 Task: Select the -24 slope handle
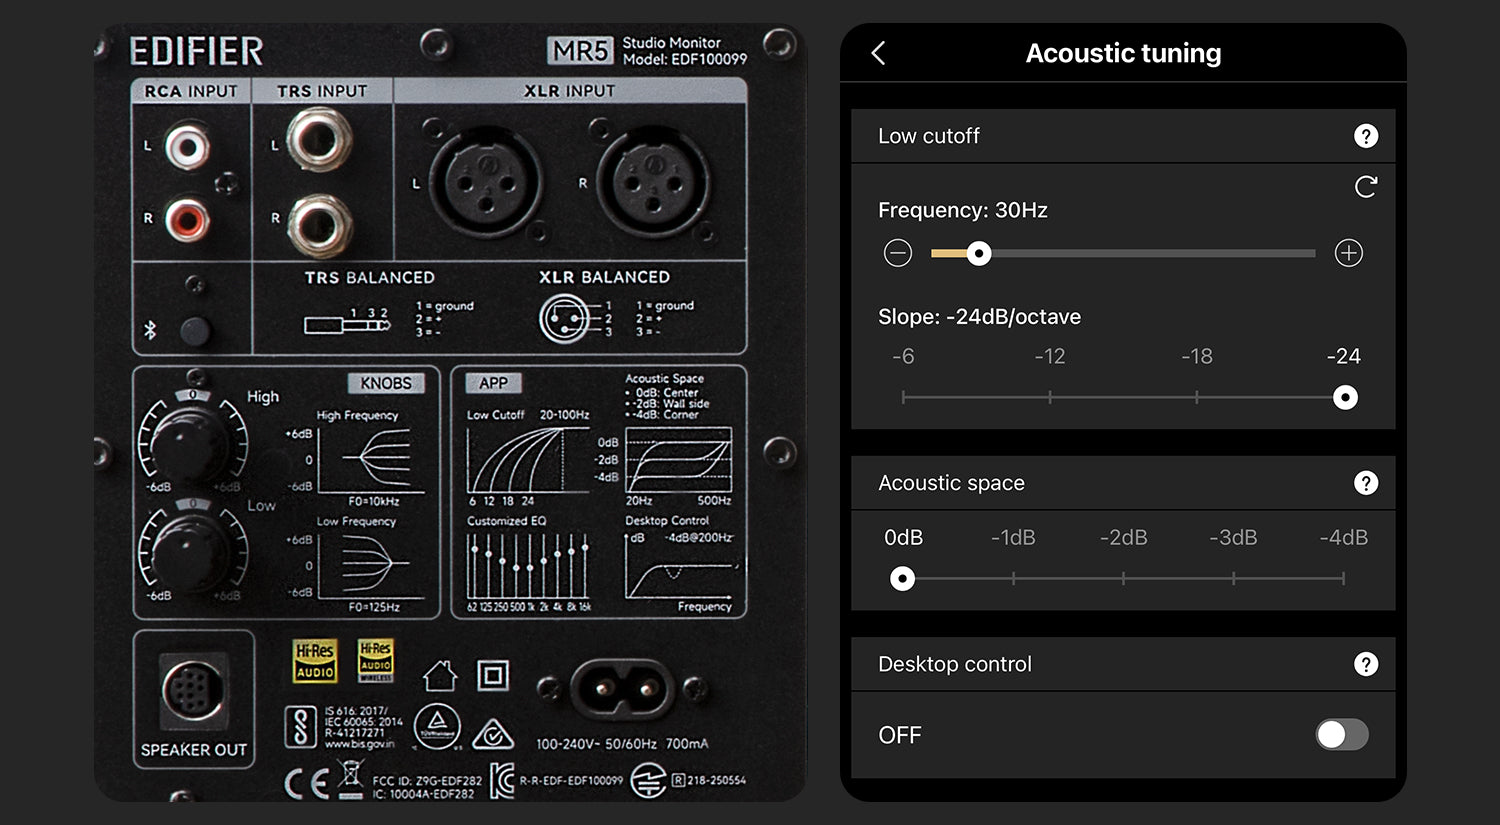coord(1345,397)
